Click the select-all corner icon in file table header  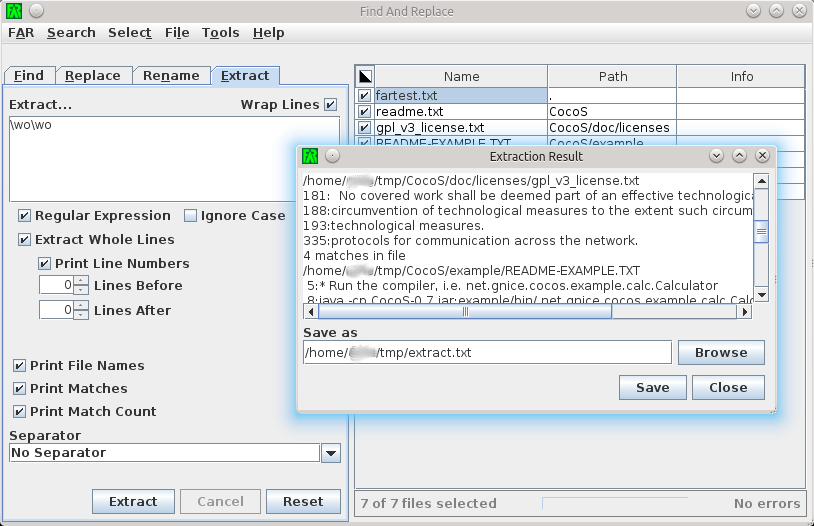tap(365, 77)
